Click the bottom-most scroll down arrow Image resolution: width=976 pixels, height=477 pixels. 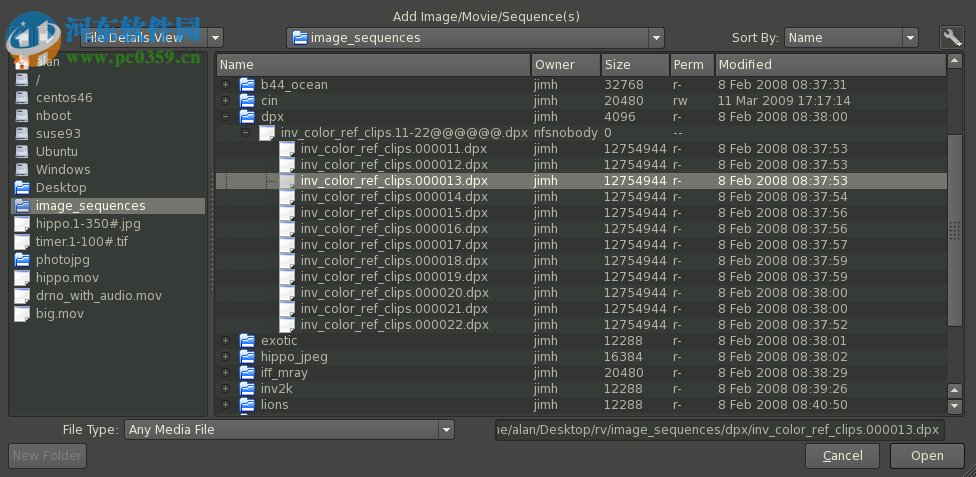(955, 406)
